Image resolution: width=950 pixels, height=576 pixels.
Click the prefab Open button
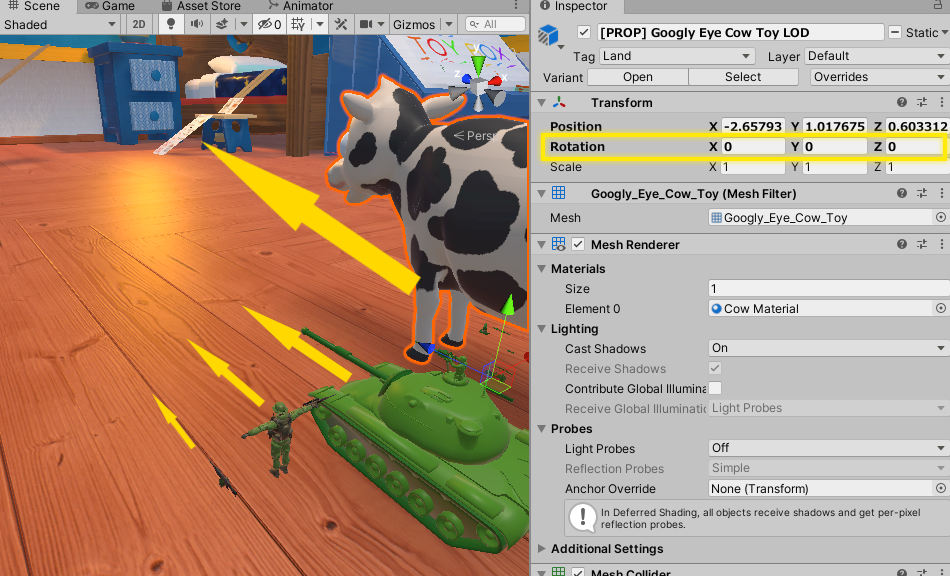point(638,77)
